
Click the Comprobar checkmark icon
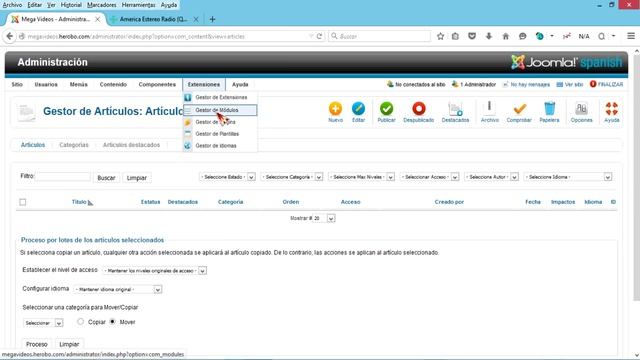519,109
